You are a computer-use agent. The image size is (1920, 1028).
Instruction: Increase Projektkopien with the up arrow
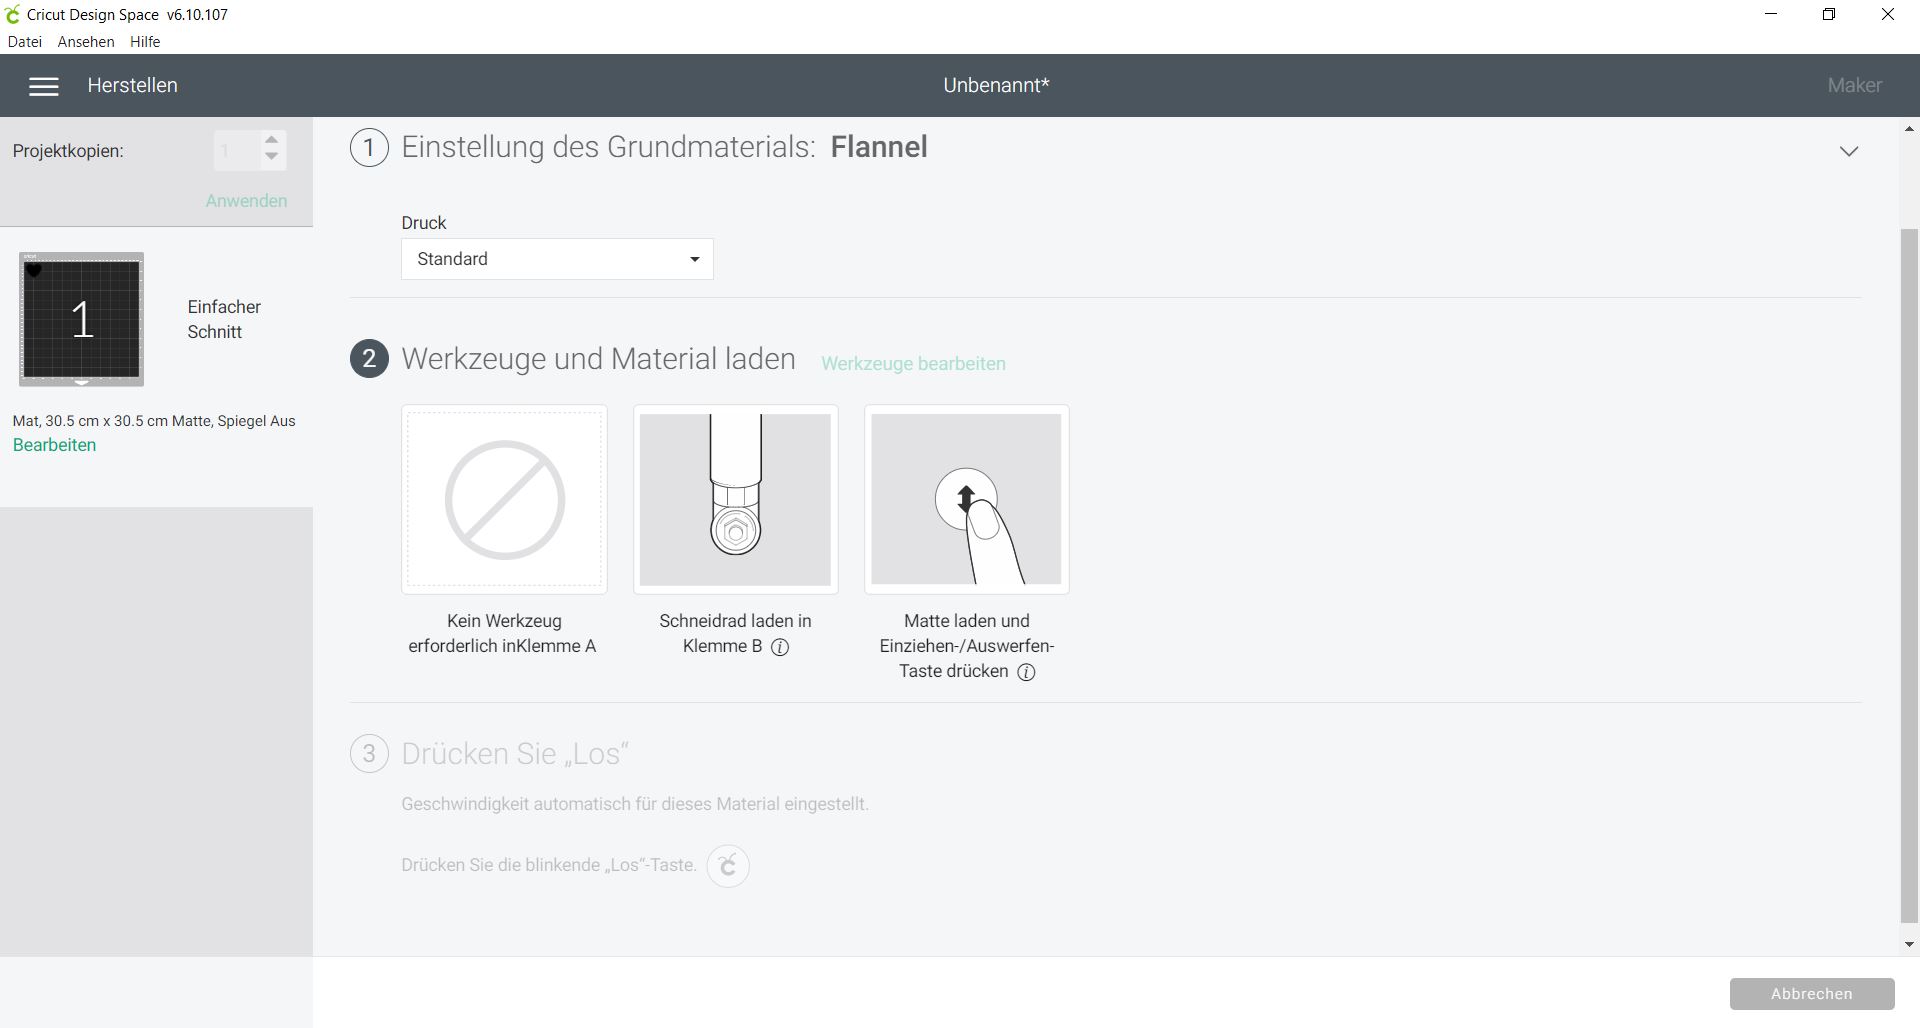(x=271, y=141)
